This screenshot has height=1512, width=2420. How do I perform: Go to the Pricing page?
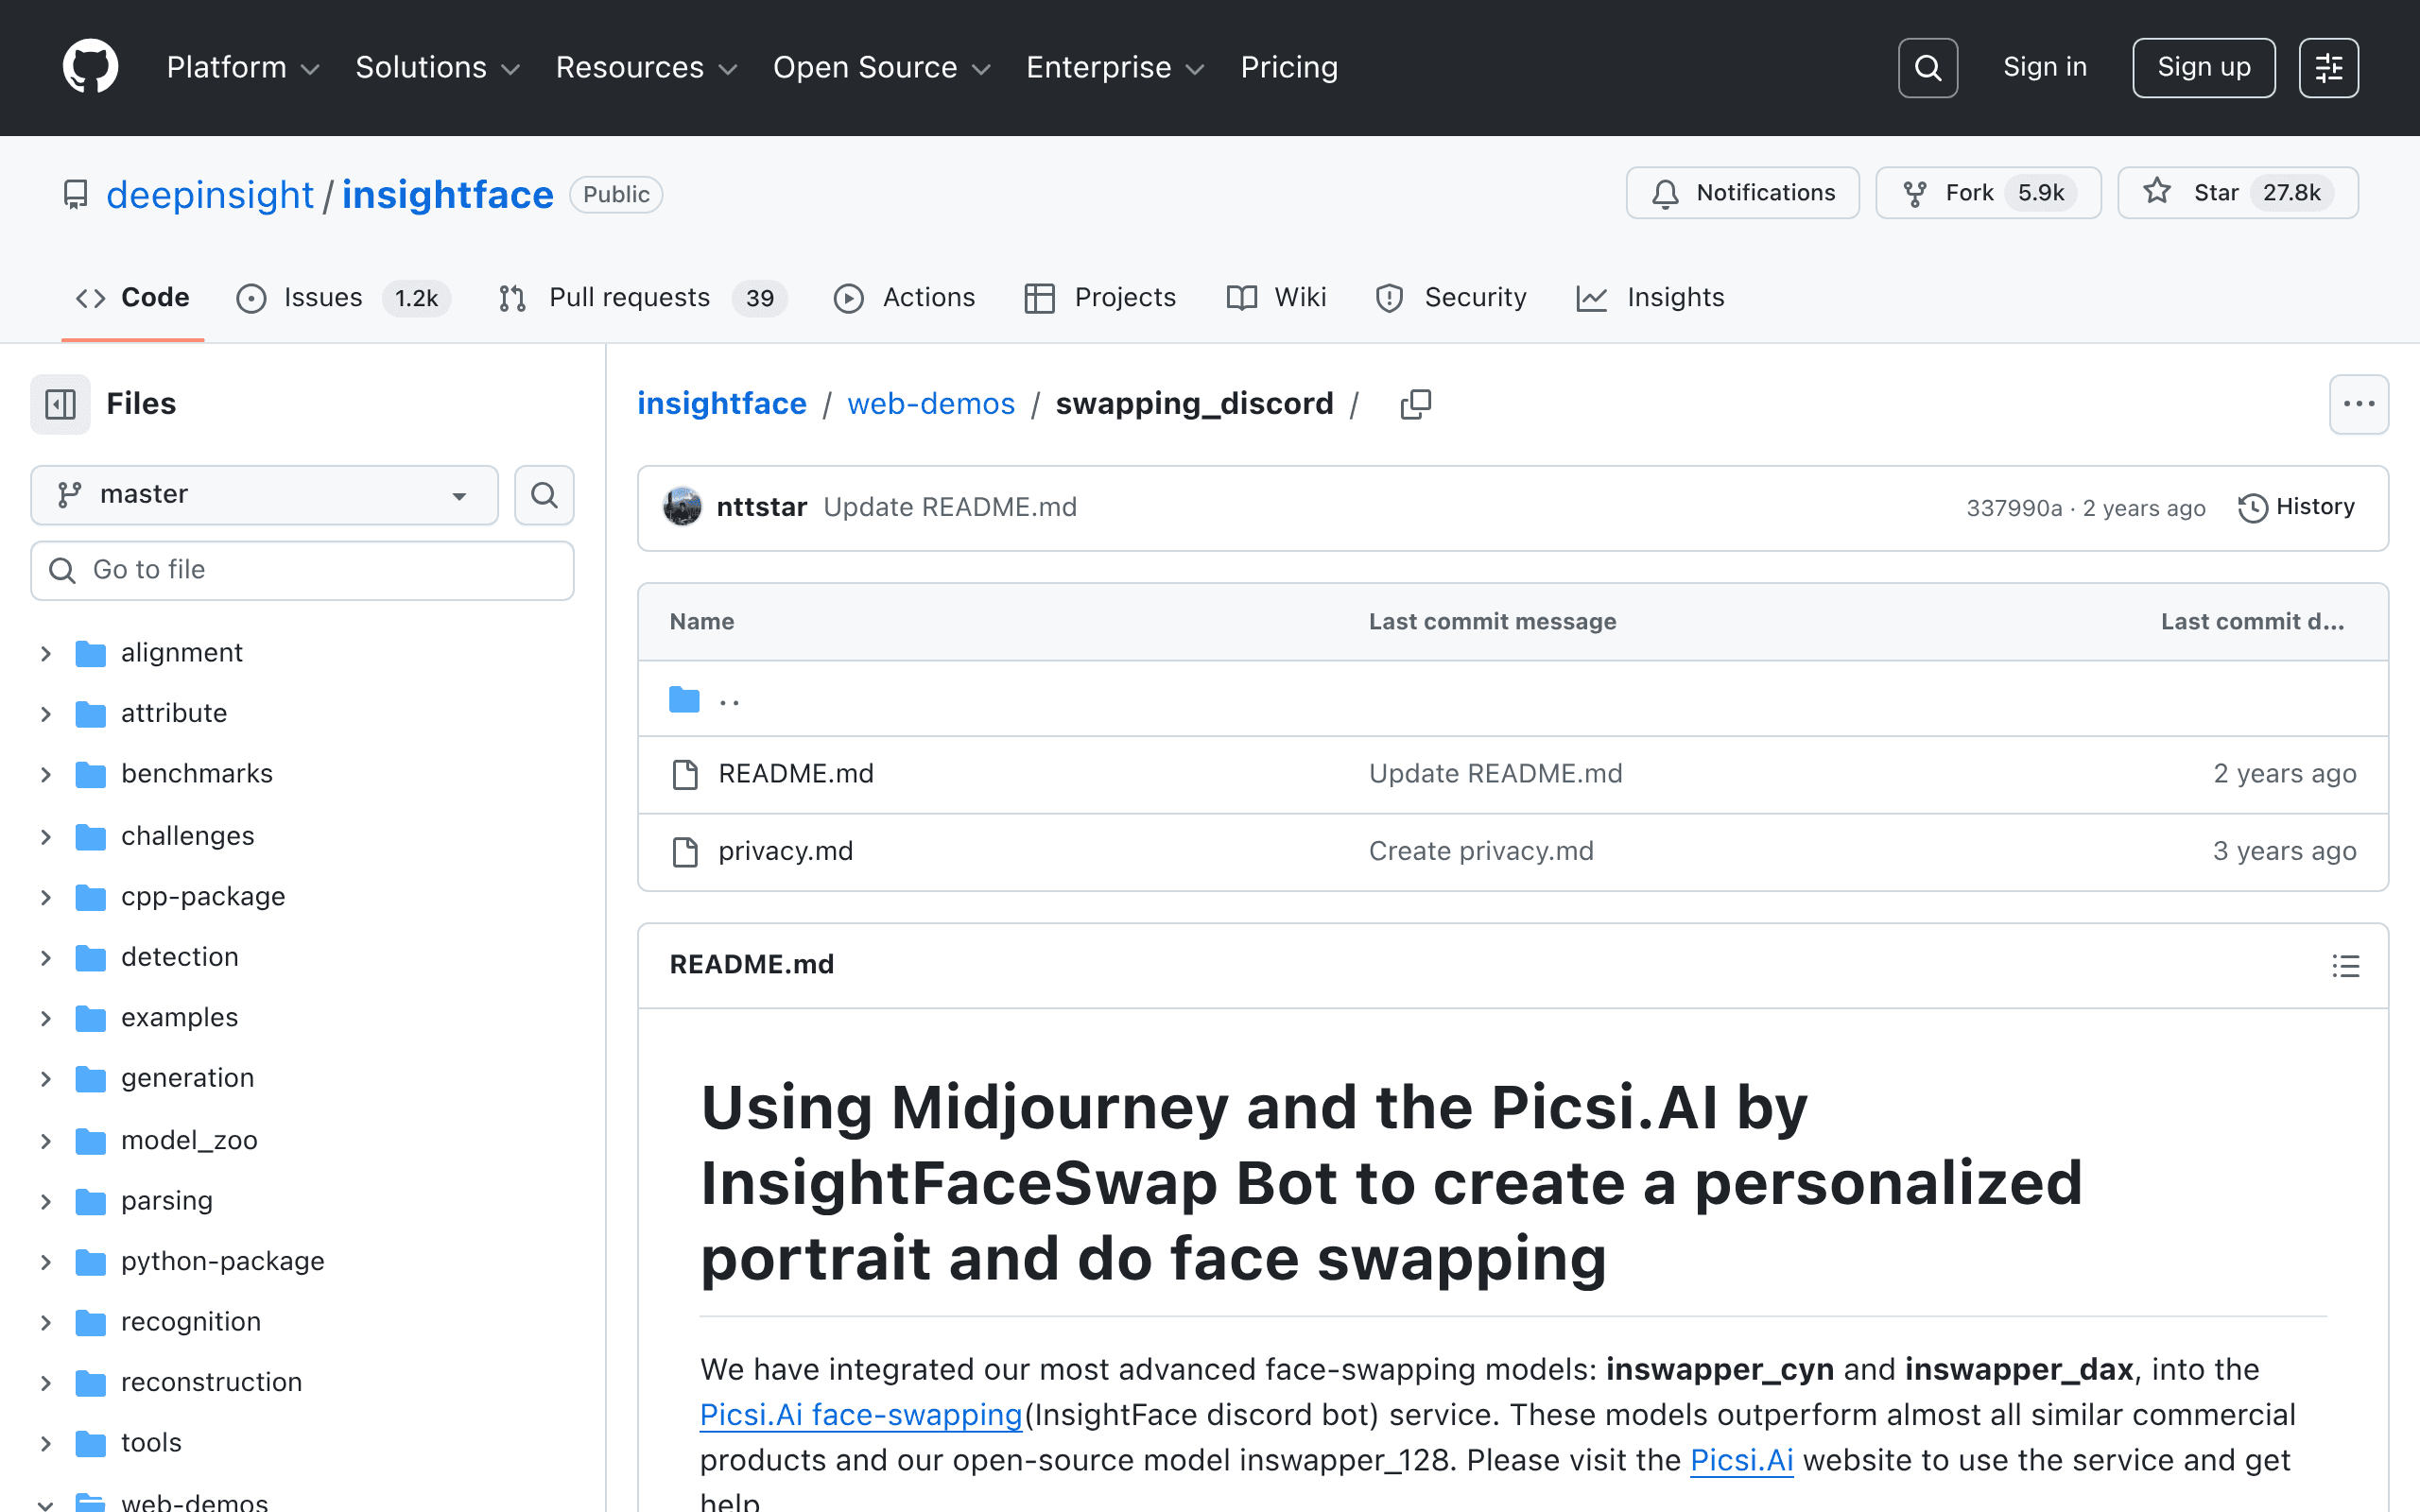point(1289,67)
